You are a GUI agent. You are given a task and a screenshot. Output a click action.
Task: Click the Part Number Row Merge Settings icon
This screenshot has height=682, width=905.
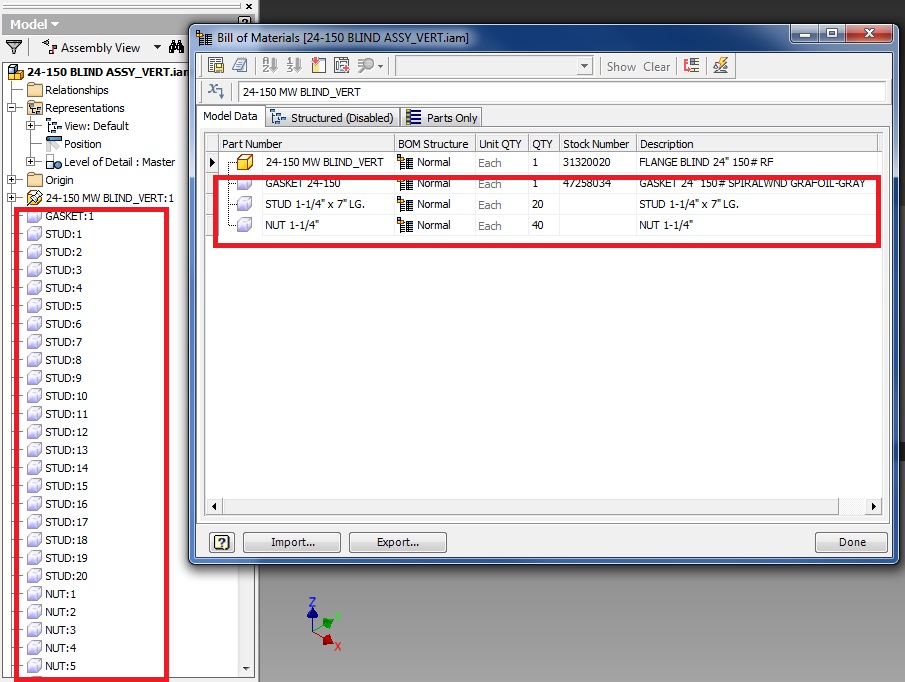pos(340,65)
